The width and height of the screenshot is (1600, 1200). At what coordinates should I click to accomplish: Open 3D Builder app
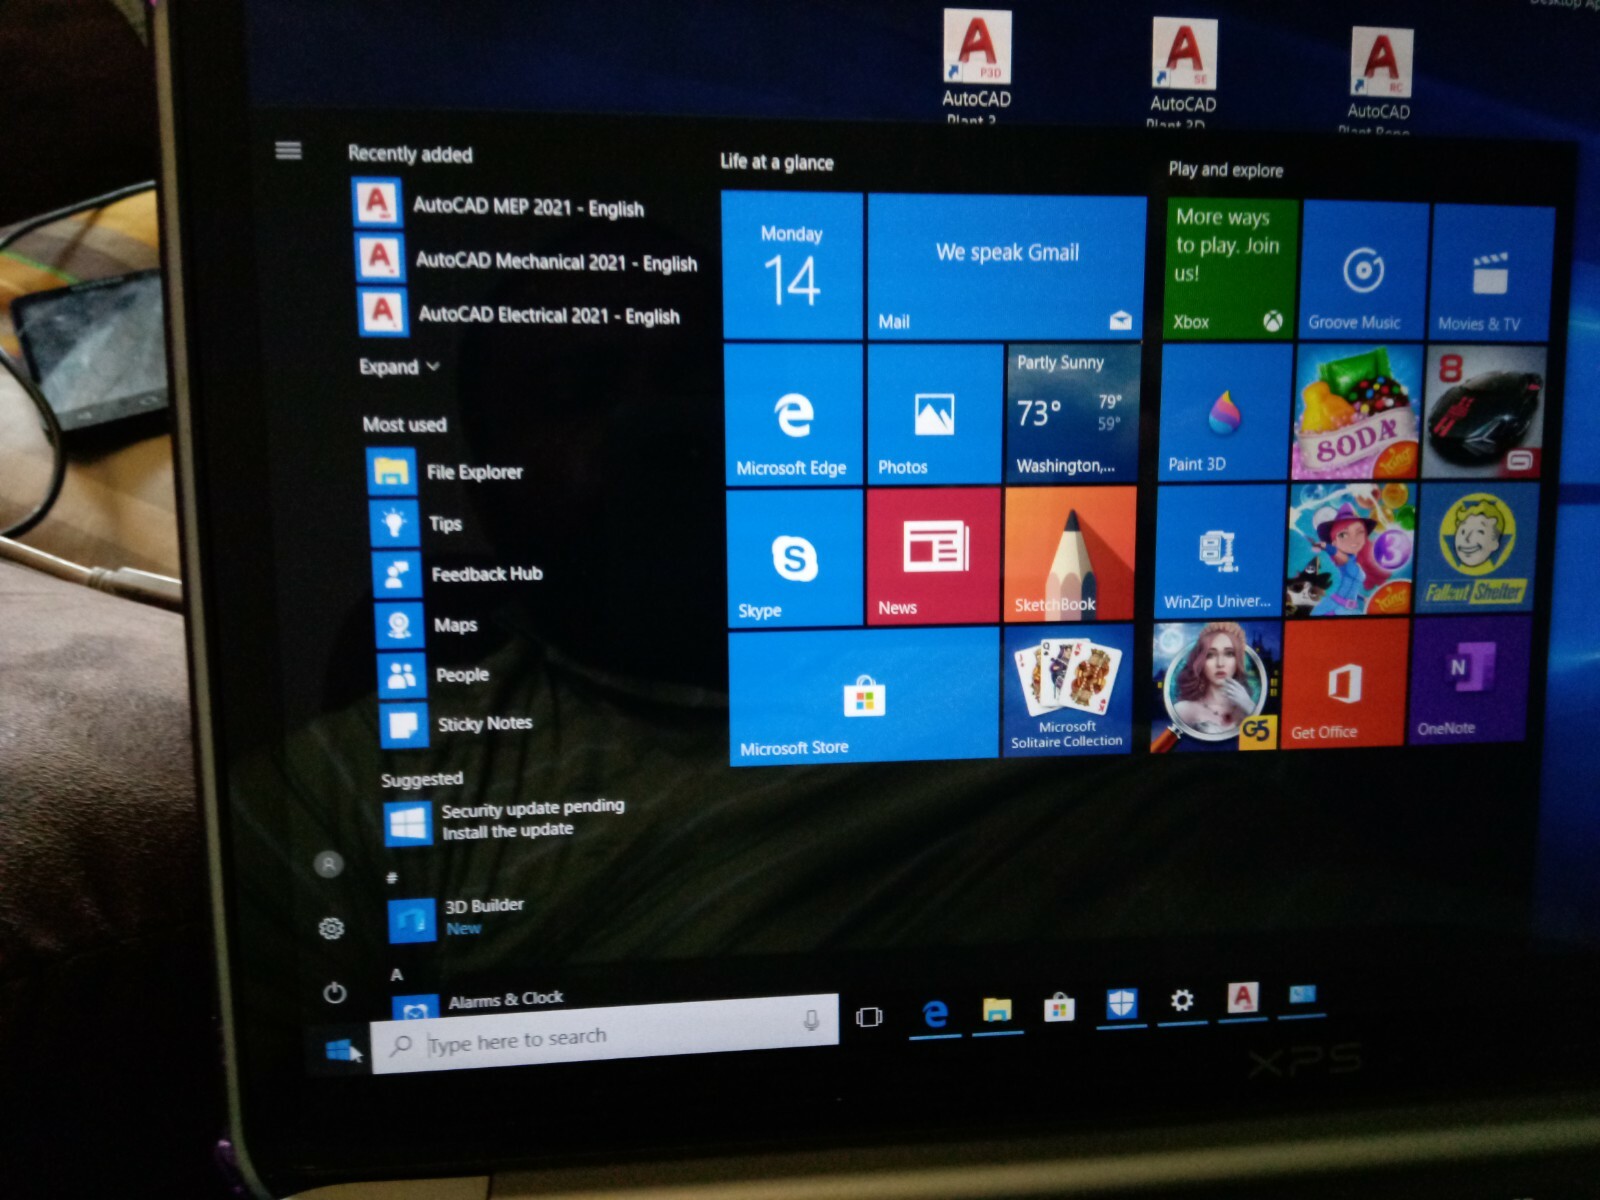tap(457, 916)
